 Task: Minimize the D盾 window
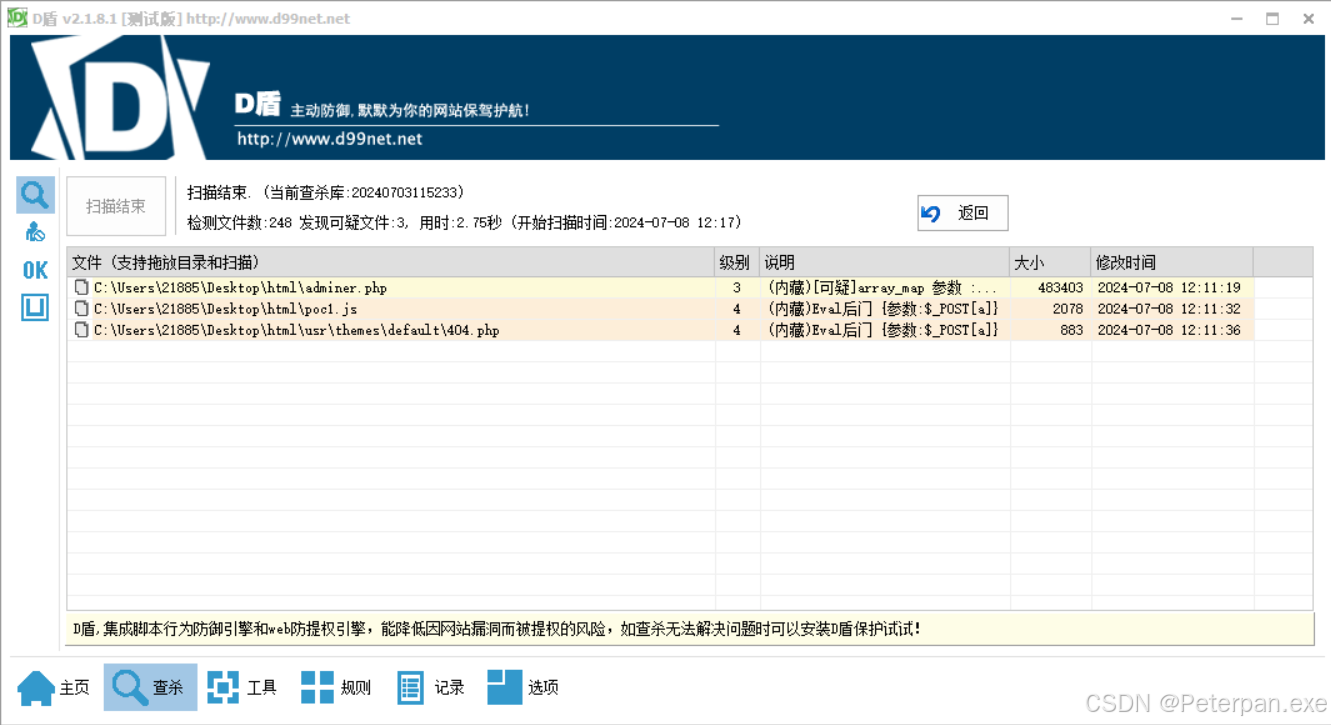coord(1236,18)
